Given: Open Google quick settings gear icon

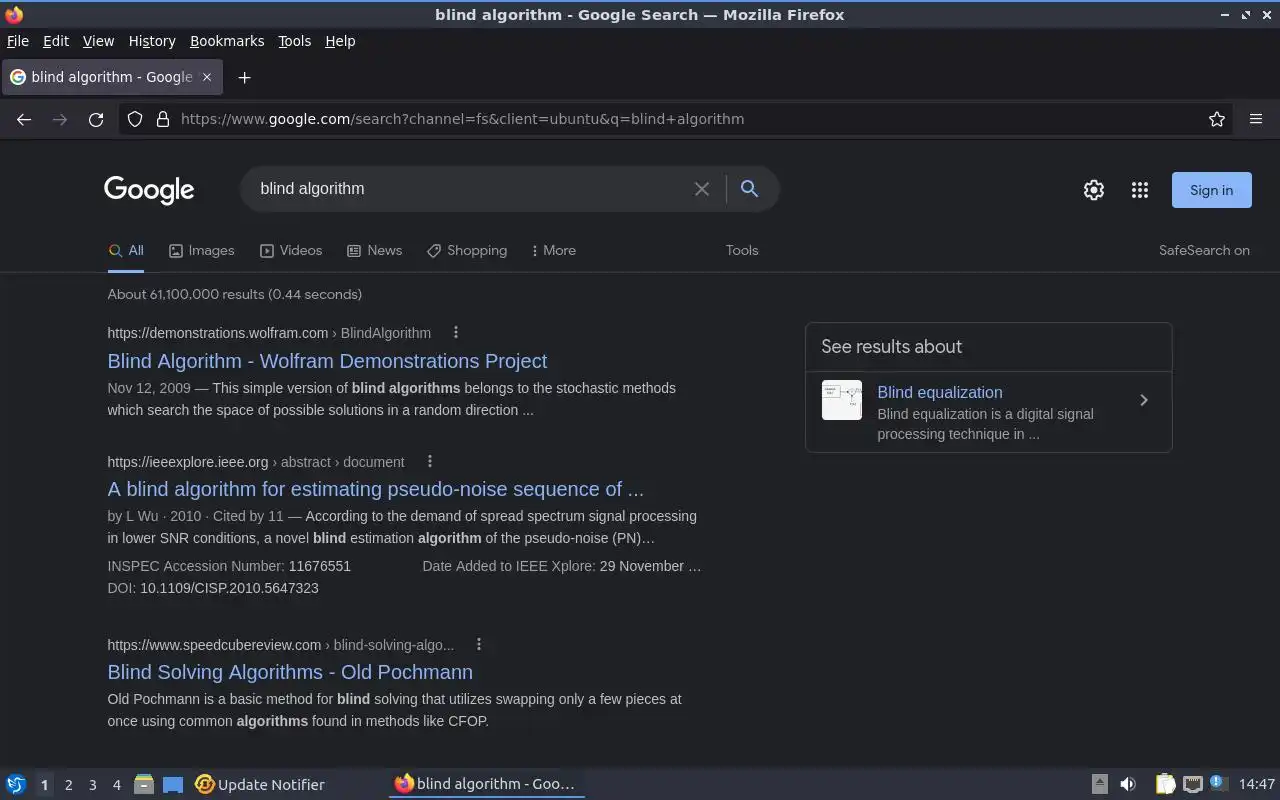Looking at the screenshot, I should (x=1094, y=190).
